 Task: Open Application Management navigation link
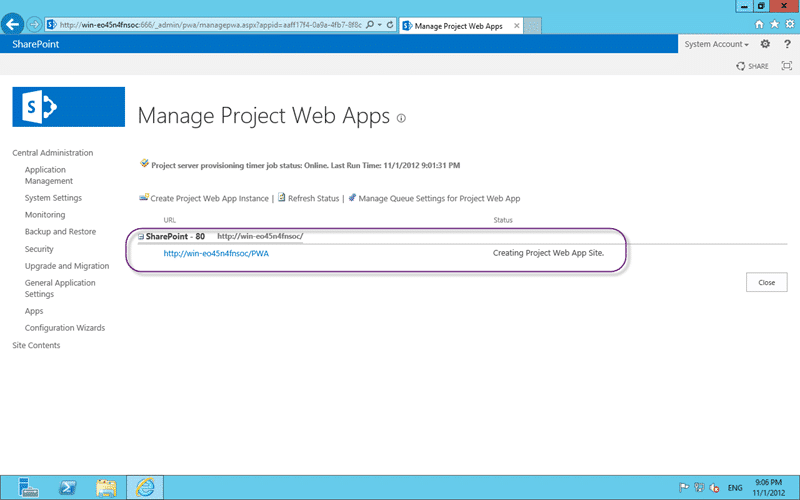(x=48, y=175)
